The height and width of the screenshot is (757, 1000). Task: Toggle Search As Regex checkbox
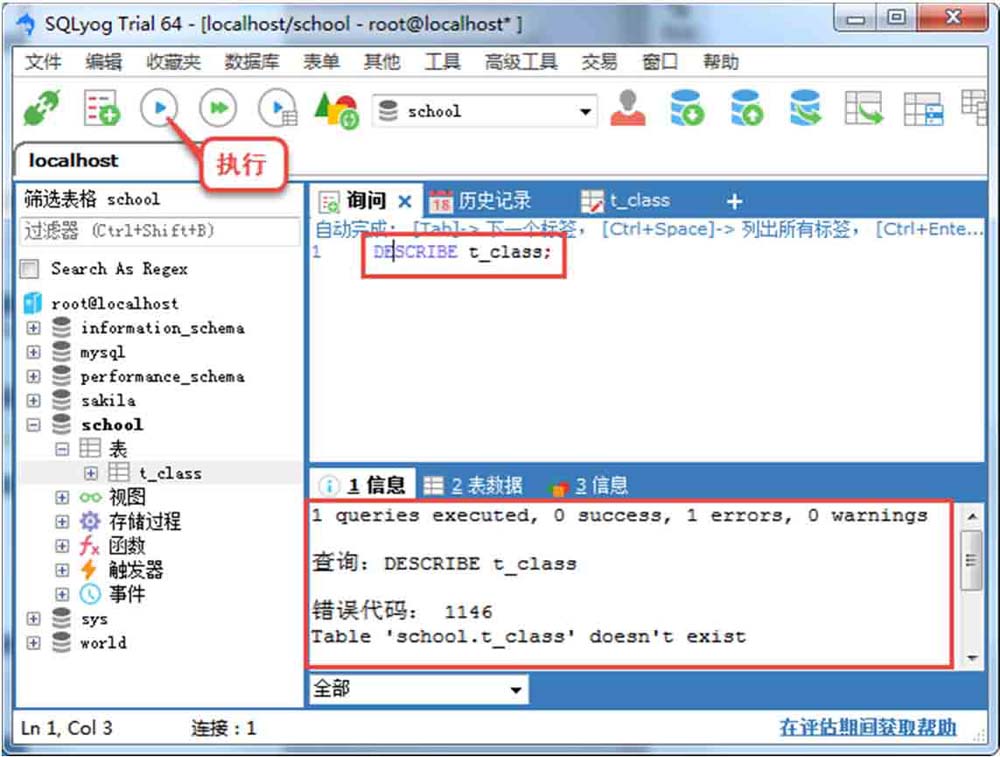point(29,269)
